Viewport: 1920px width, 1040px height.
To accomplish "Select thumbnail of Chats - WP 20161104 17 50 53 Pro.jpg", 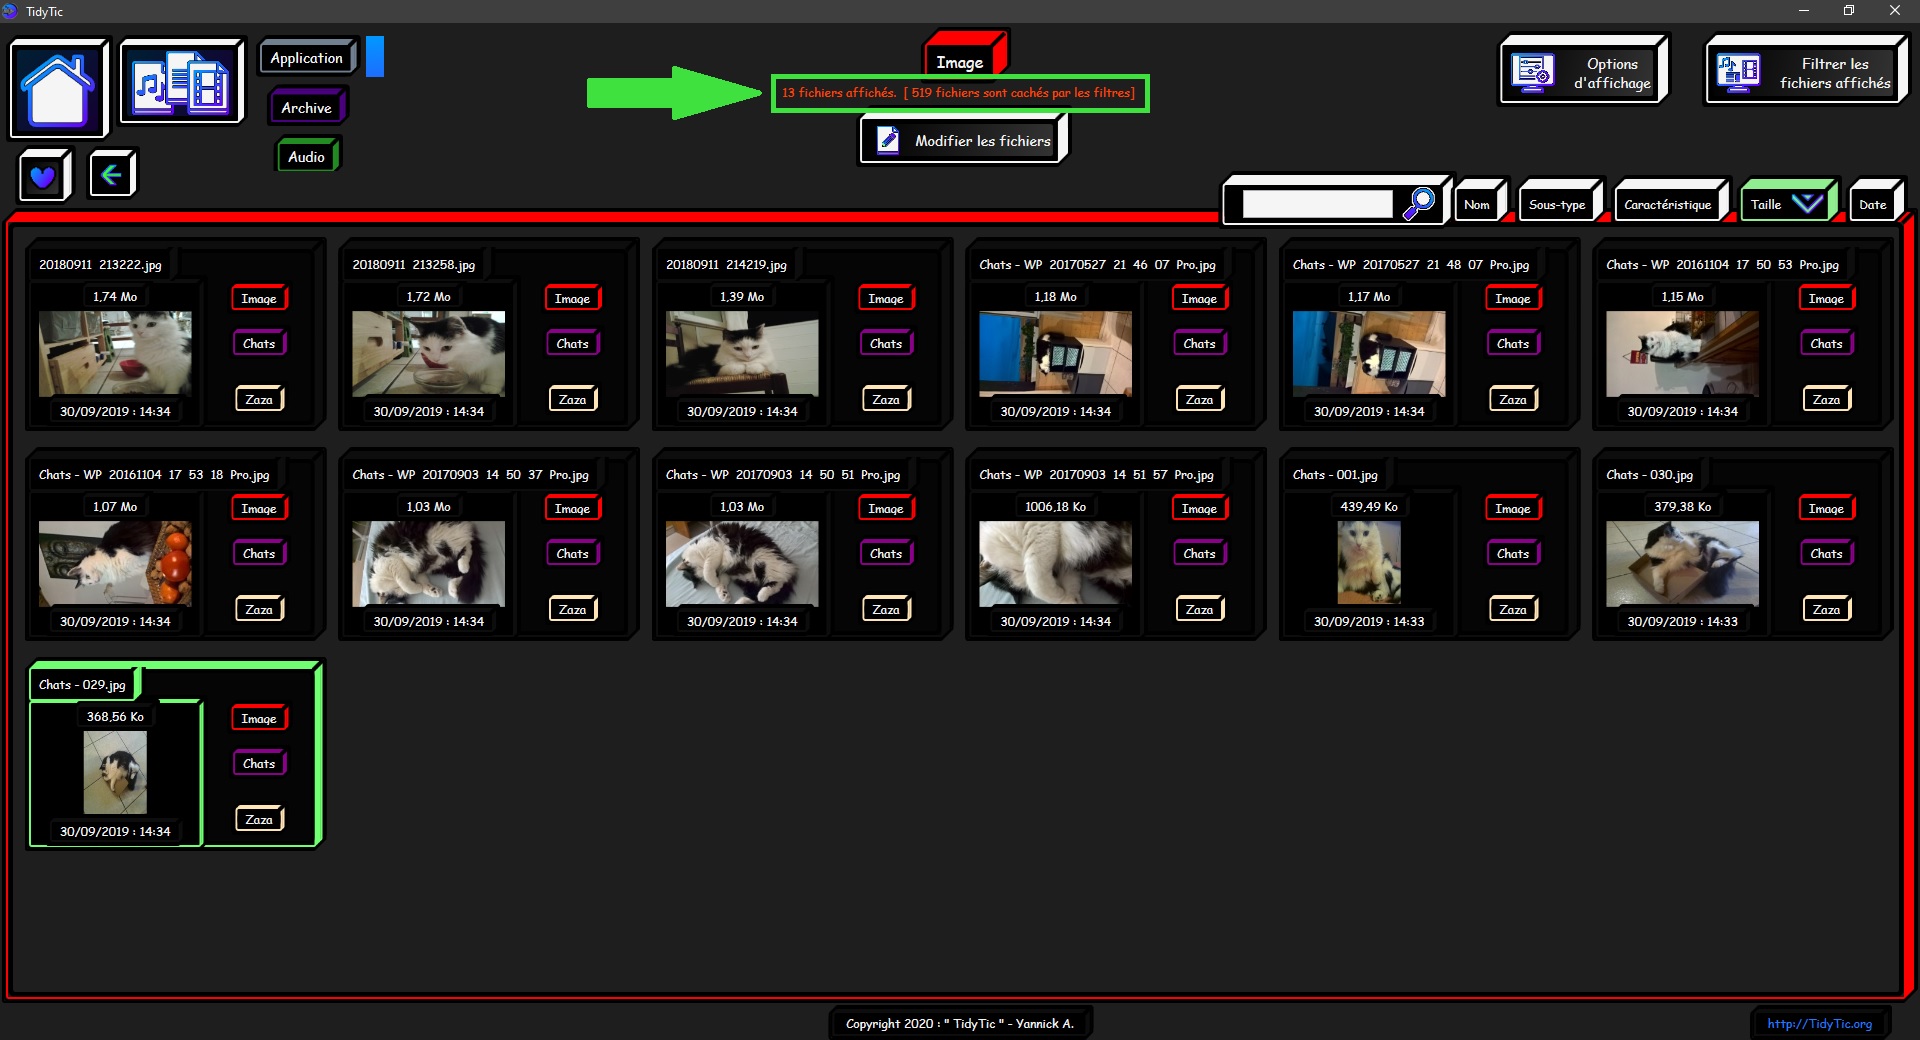I will click(x=1682, y=353).
